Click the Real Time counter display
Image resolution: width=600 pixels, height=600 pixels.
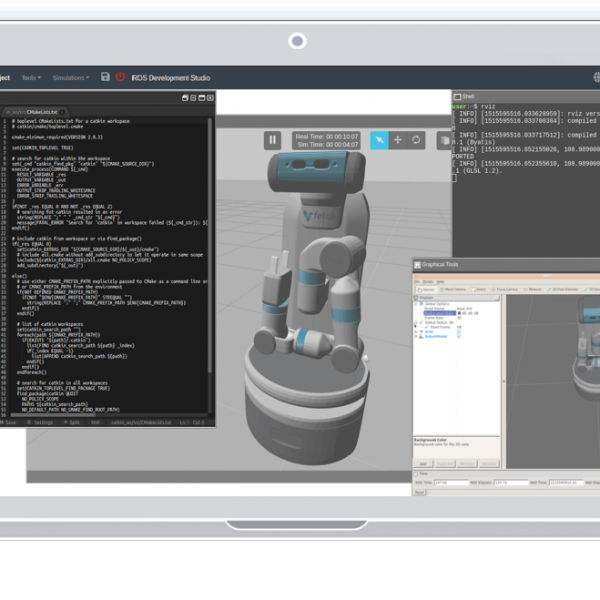[327, 137]
